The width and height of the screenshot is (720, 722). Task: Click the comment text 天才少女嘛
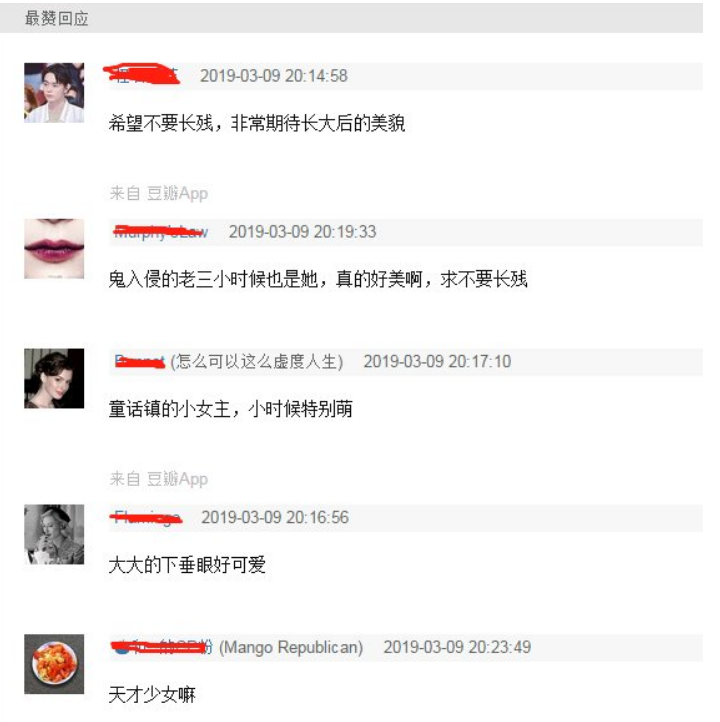tap(152, 694)
